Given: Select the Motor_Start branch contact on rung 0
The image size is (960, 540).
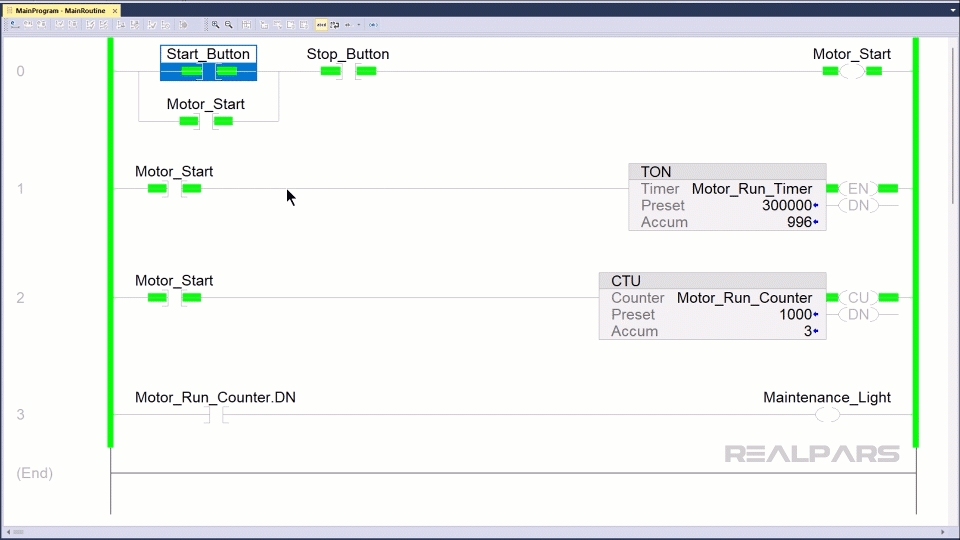Looking at the screenshot, I should [206, 121].
